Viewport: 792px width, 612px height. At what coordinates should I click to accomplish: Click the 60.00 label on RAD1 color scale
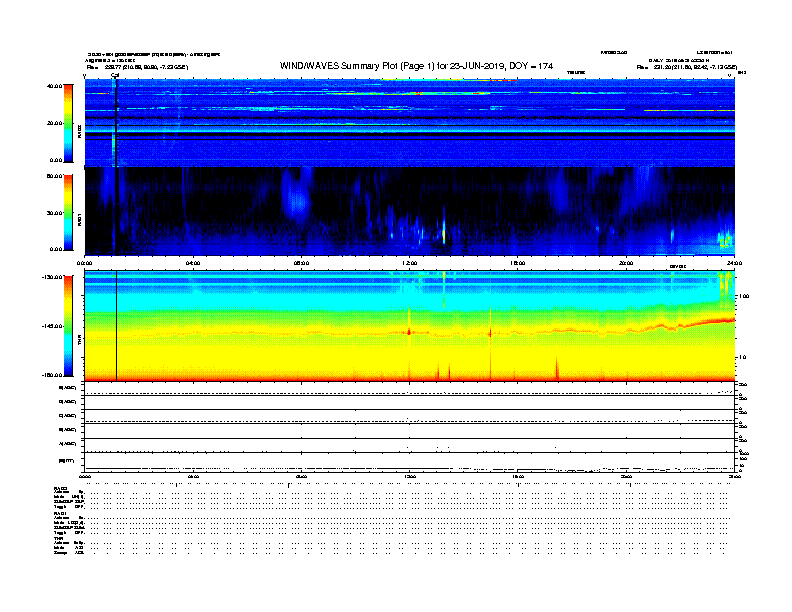(54, 176)
